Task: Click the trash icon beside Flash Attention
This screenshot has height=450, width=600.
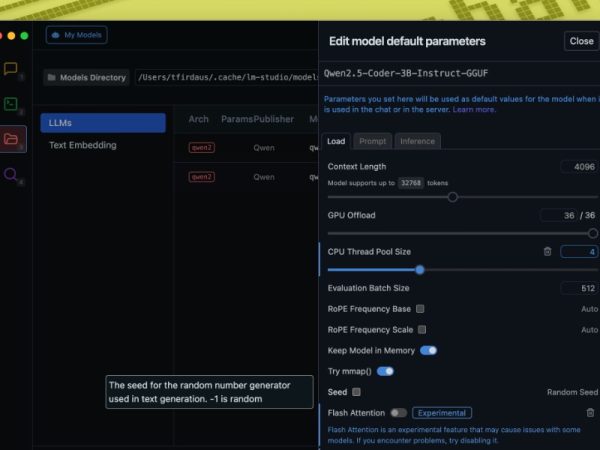Action: [x=590, y=412]
